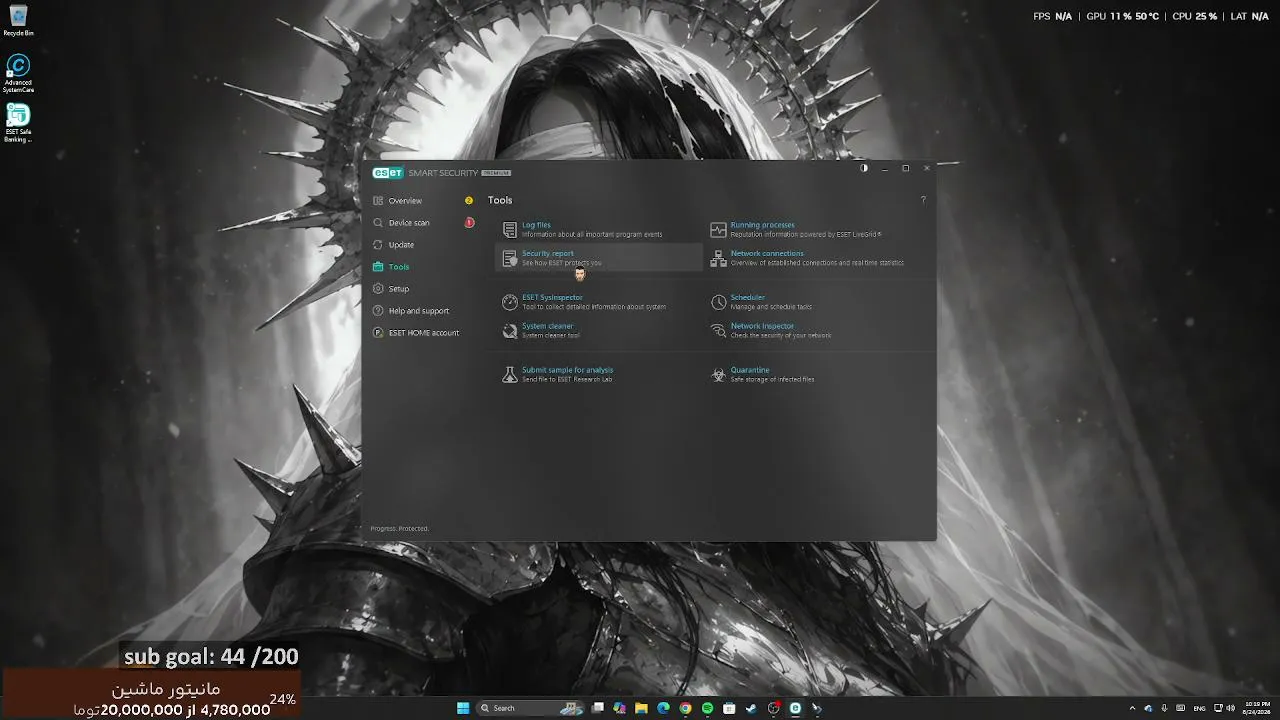Open Network connections link
The image size is (1280, 720).
[x=767, y=253]
